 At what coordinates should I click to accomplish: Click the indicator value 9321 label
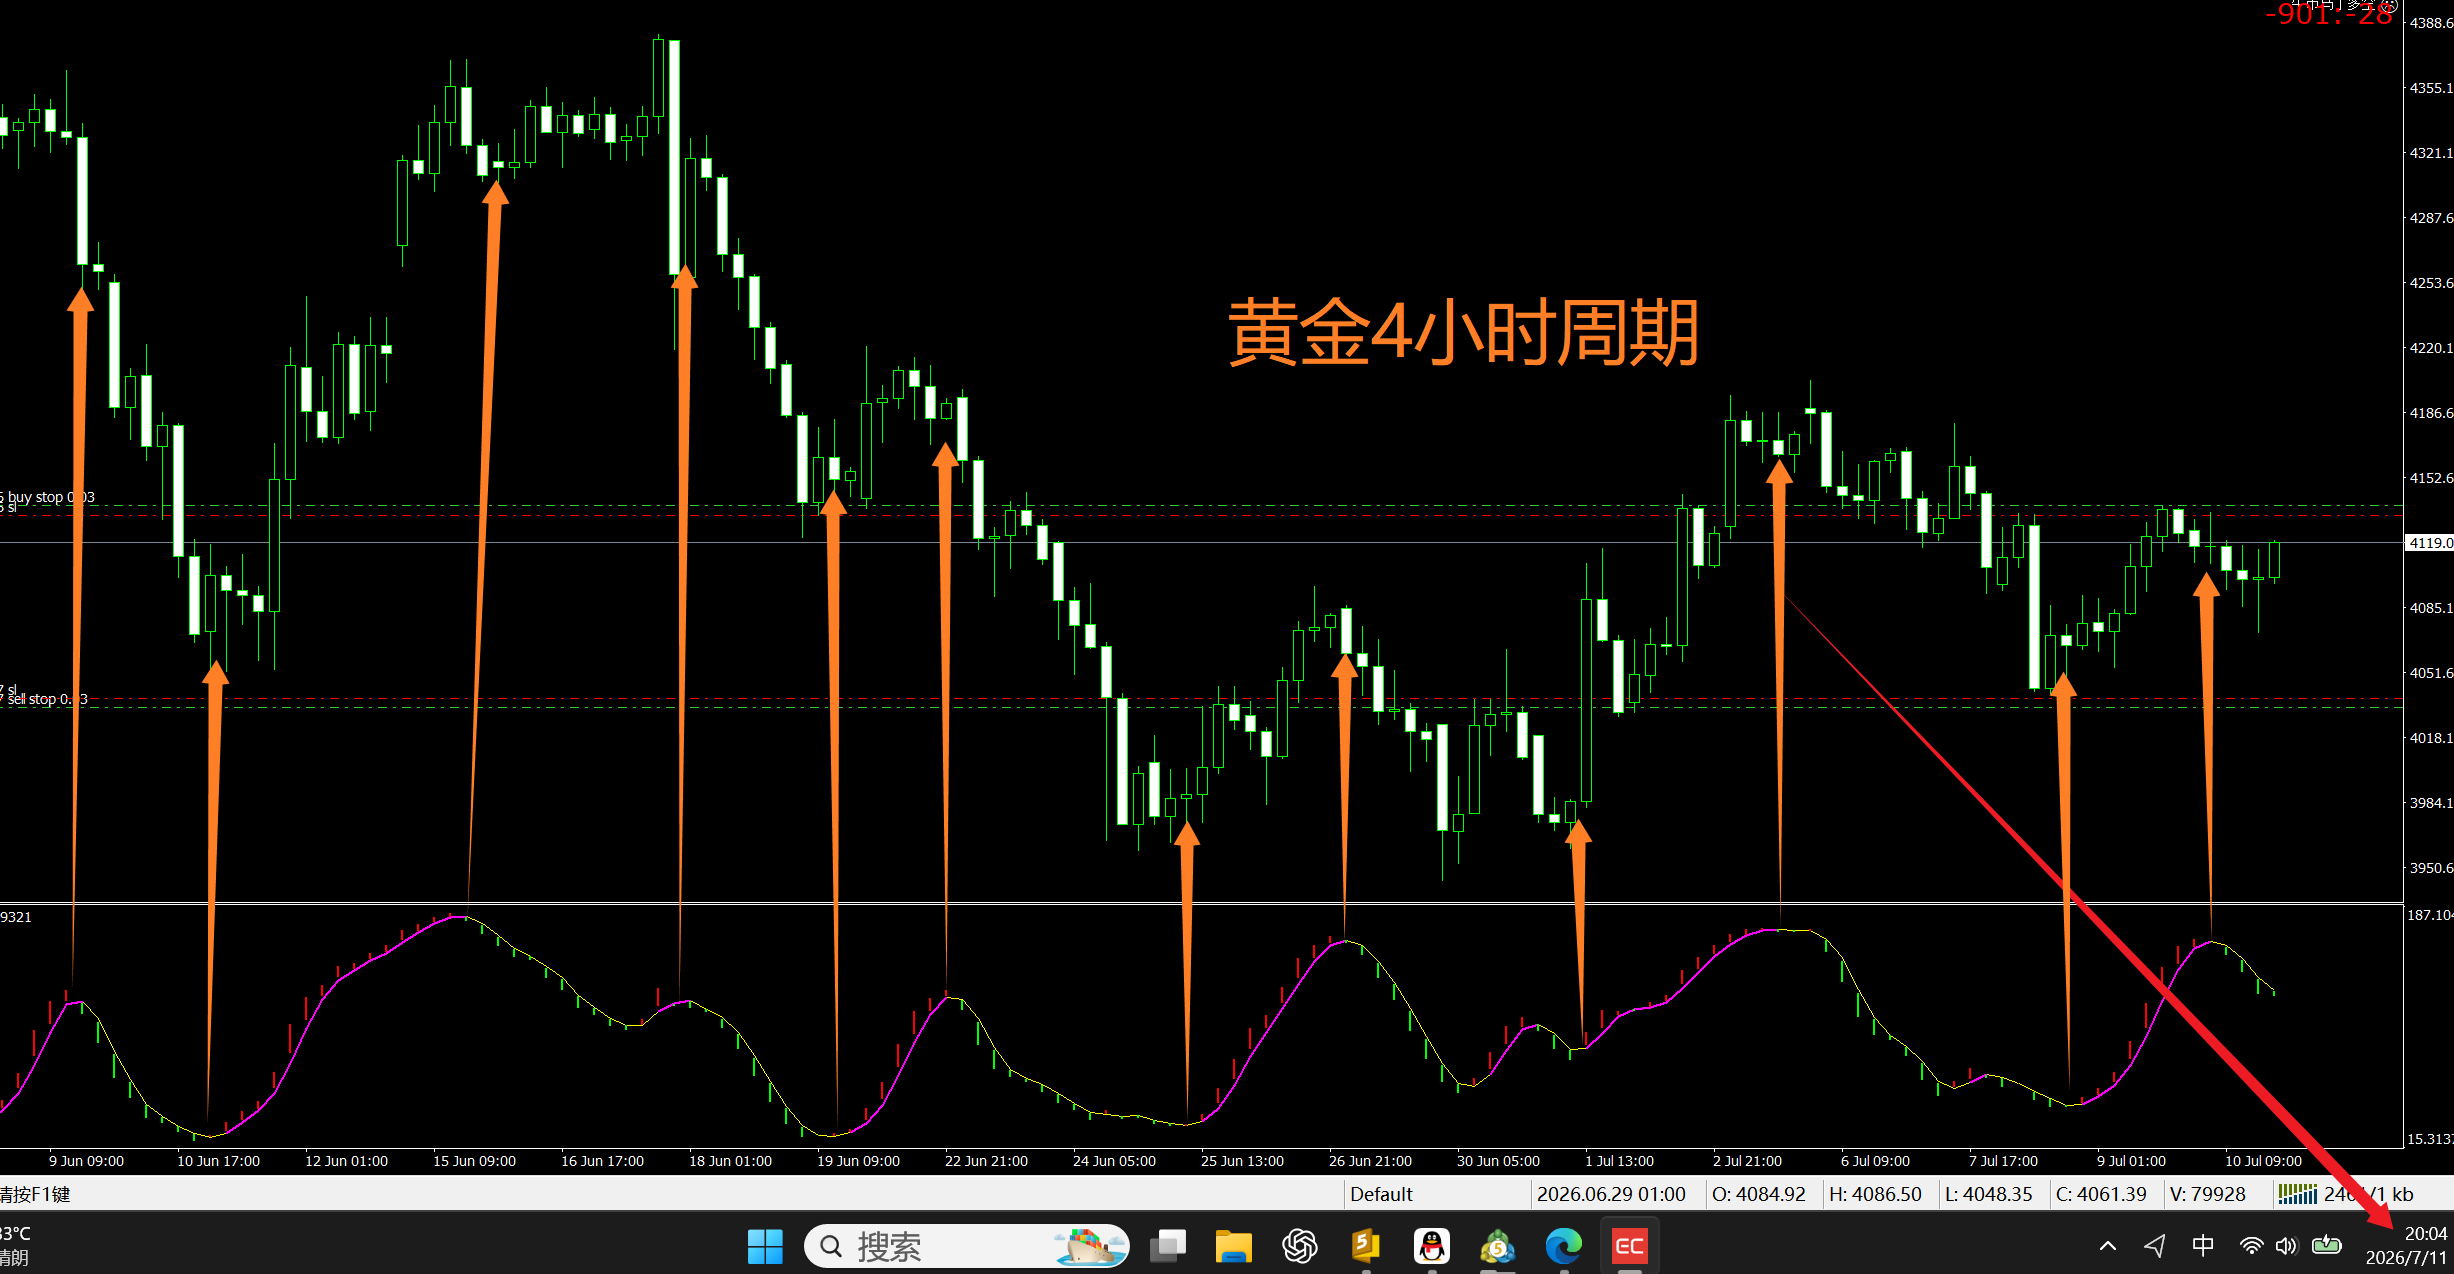(16, 917)
